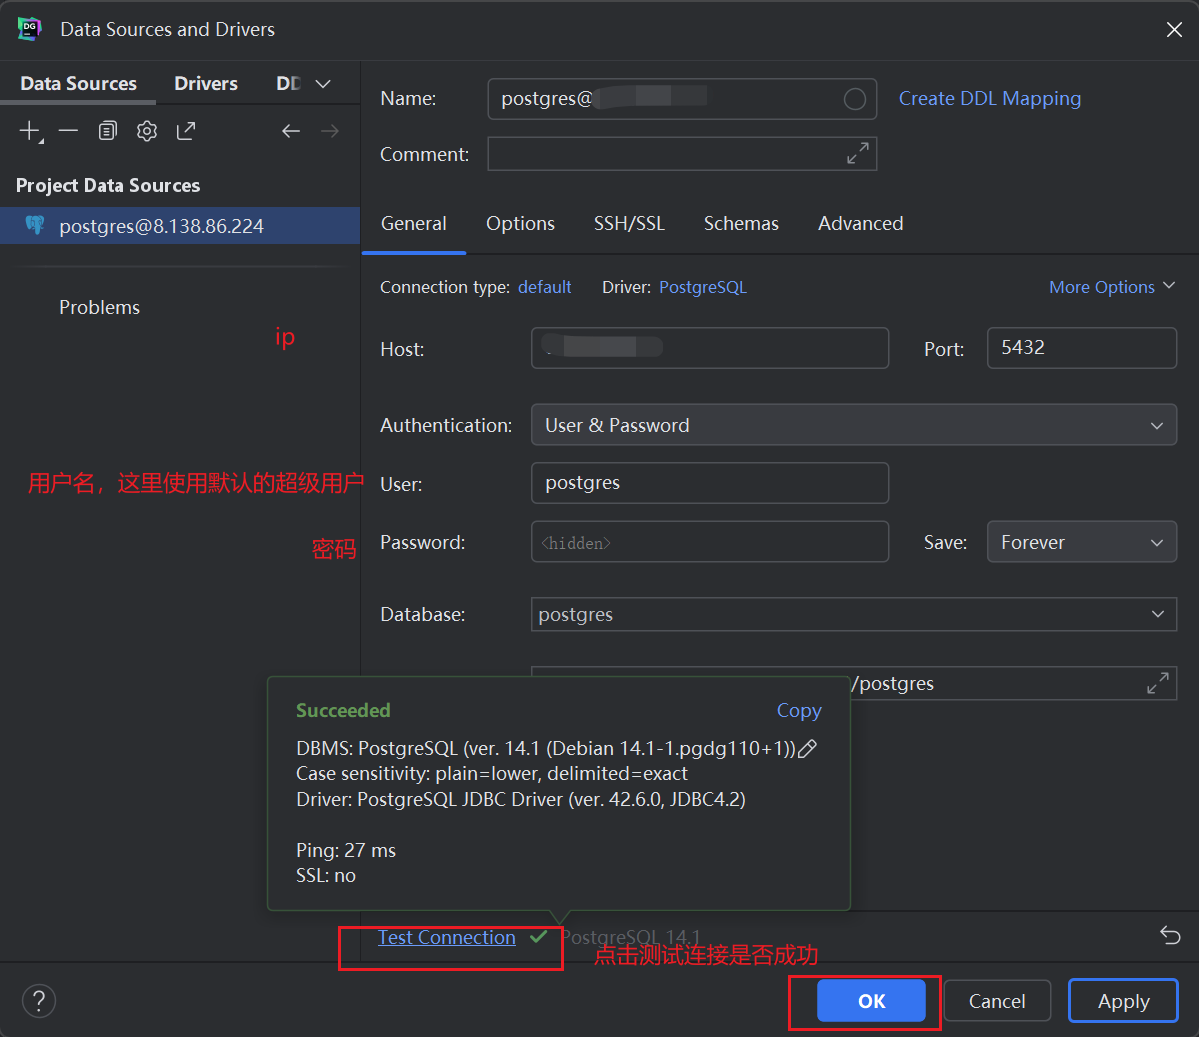Click the SSL: no text
Screen dimensions: 1199x1037
[x=326, y=876]
